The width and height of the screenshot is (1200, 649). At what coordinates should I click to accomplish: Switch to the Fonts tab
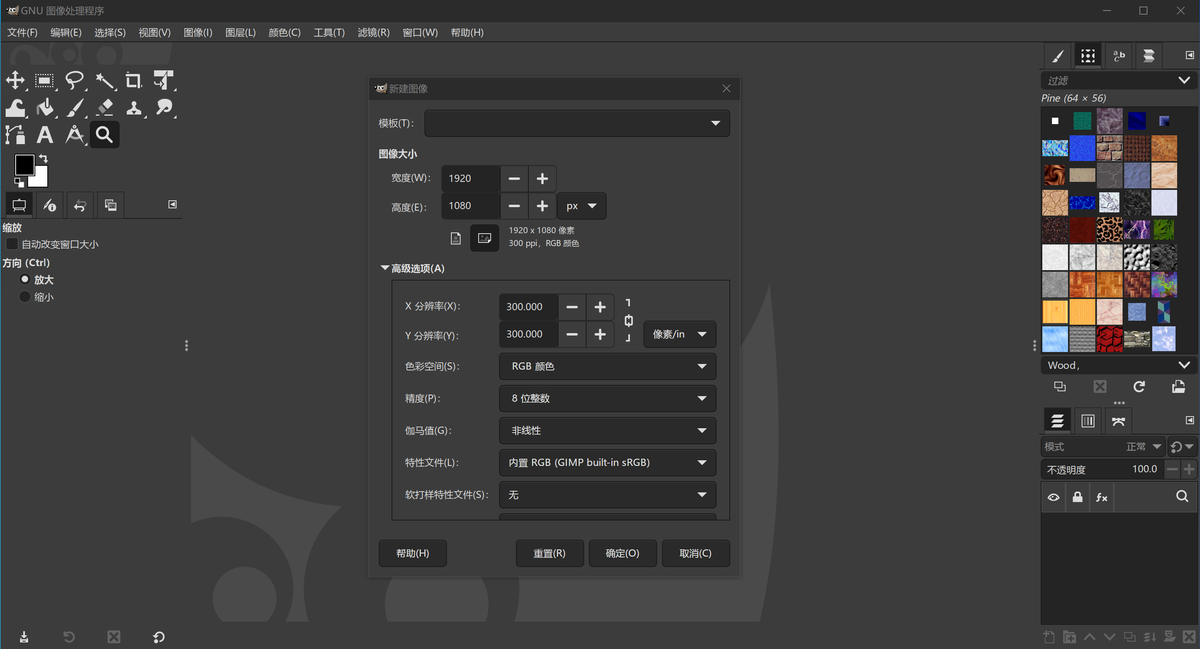point(1119,56)
